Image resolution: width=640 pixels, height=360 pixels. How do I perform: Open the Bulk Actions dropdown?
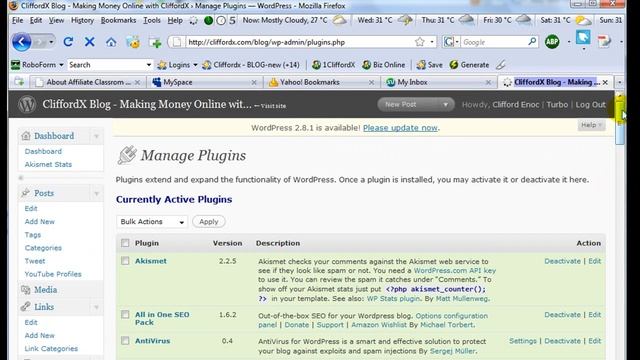click(x=152, y=222)
